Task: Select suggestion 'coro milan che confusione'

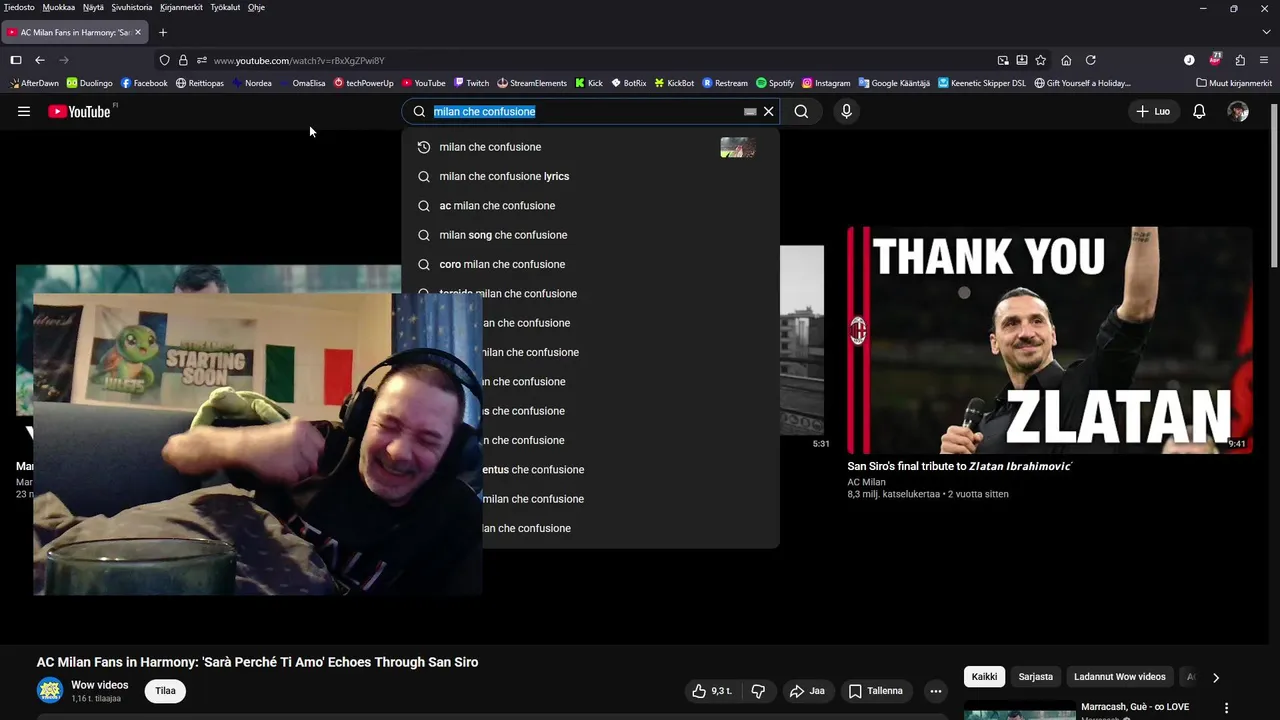Action: click(x=590, y=264)
